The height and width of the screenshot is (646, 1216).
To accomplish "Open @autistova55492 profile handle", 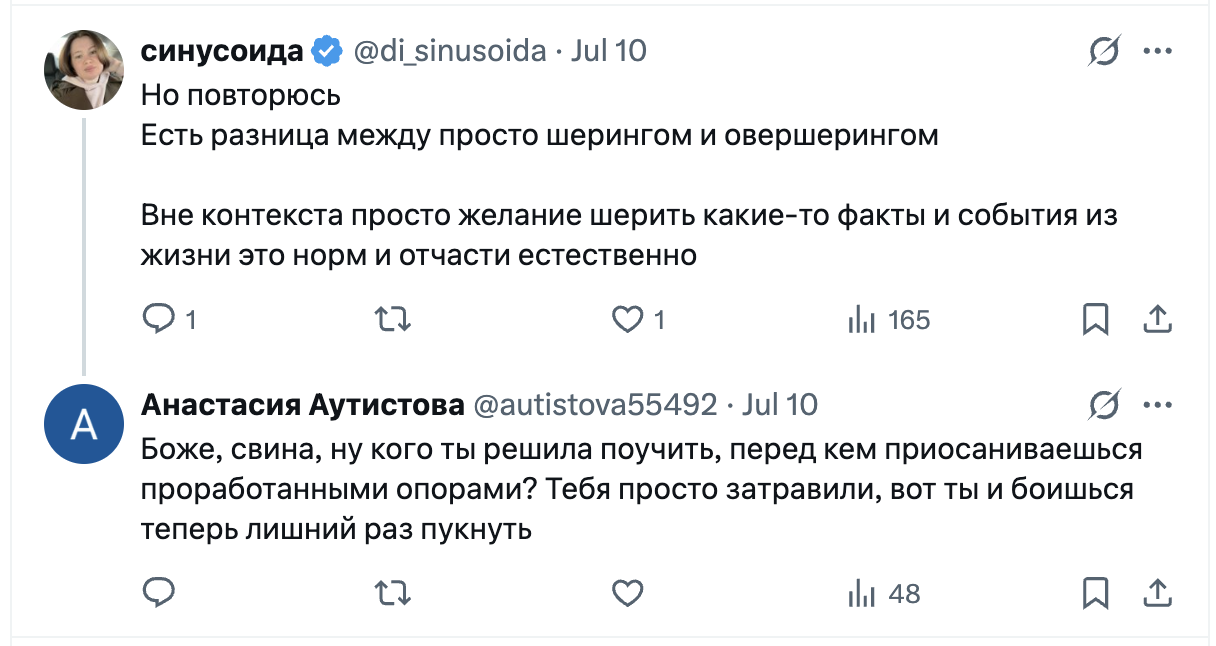I will [594, 405].
